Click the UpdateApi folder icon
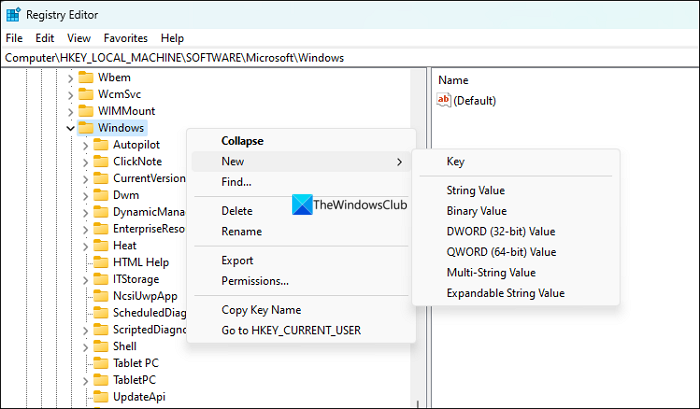 point(101,397)
